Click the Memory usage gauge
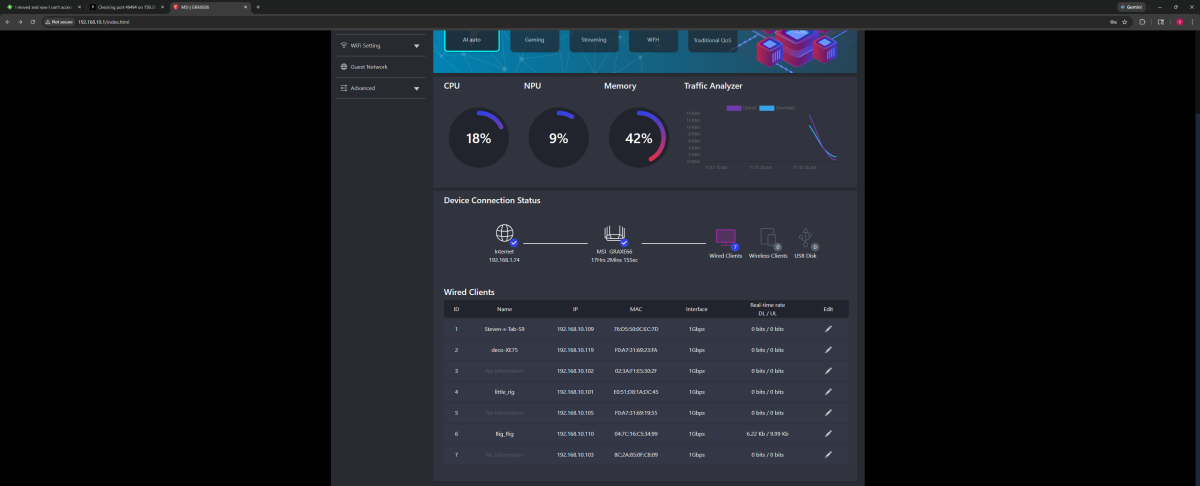 click(638, 139)
